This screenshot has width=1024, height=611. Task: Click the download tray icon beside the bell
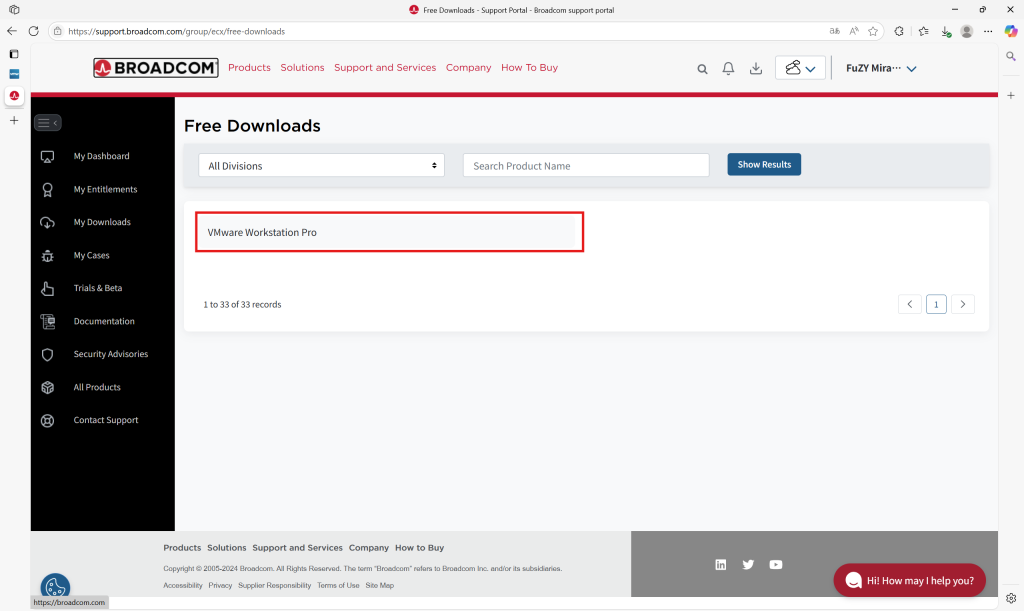[x=756, y=68]
